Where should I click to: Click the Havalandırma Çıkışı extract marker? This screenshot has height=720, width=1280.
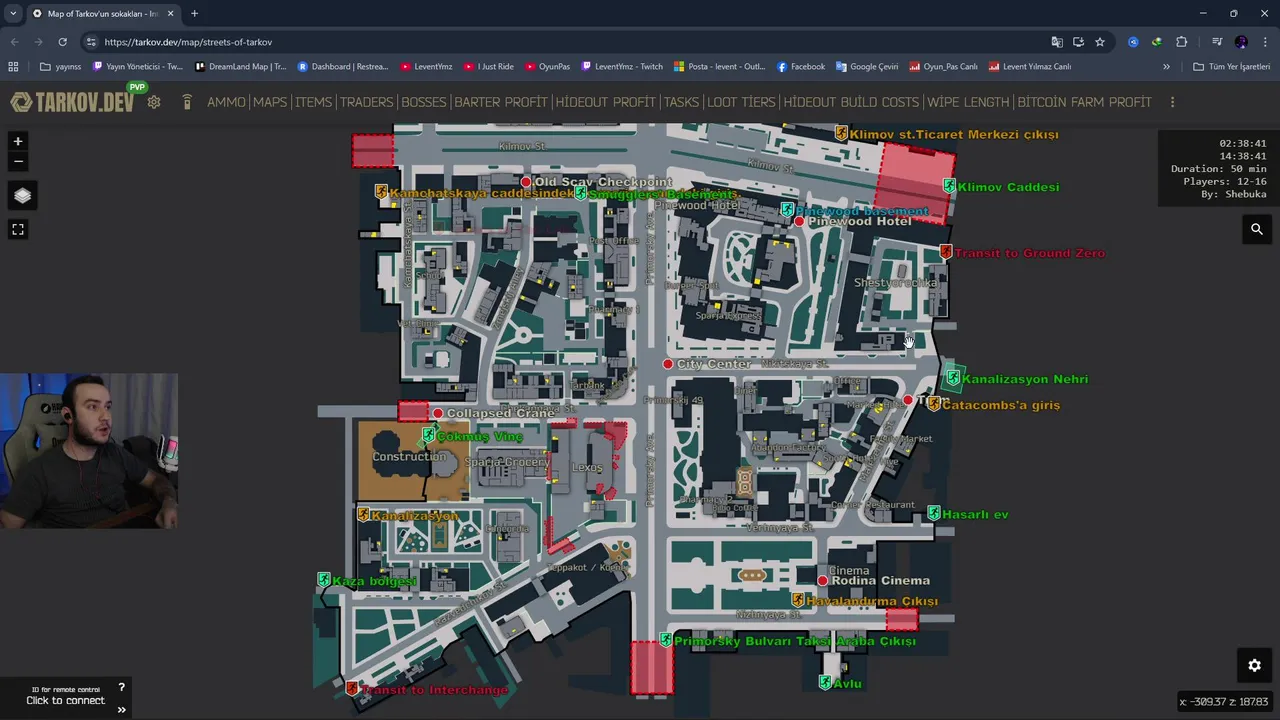797,601
